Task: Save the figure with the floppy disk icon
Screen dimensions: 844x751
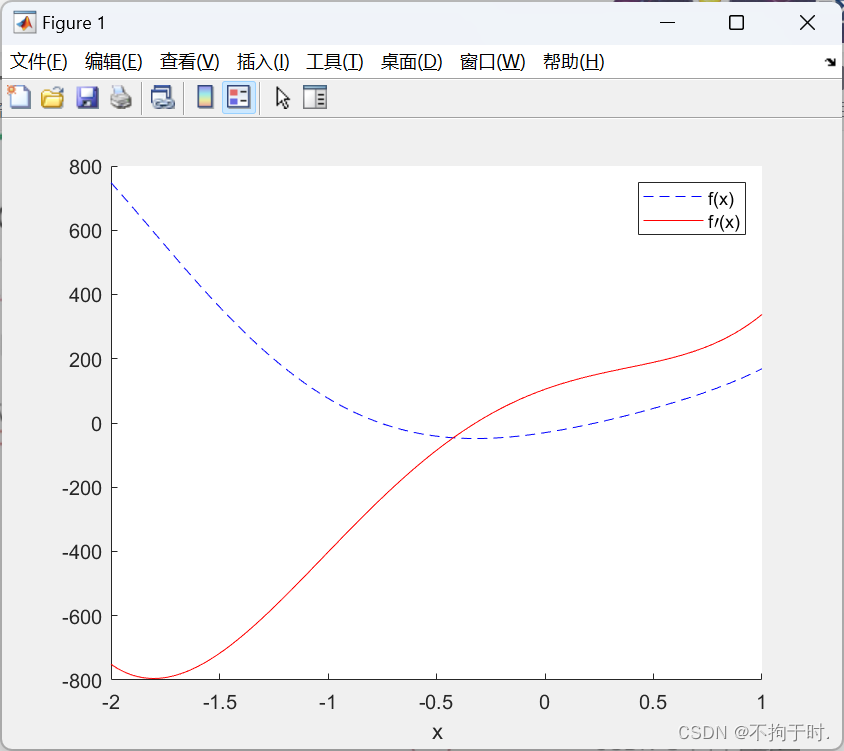Action: [x=87, y=97]
